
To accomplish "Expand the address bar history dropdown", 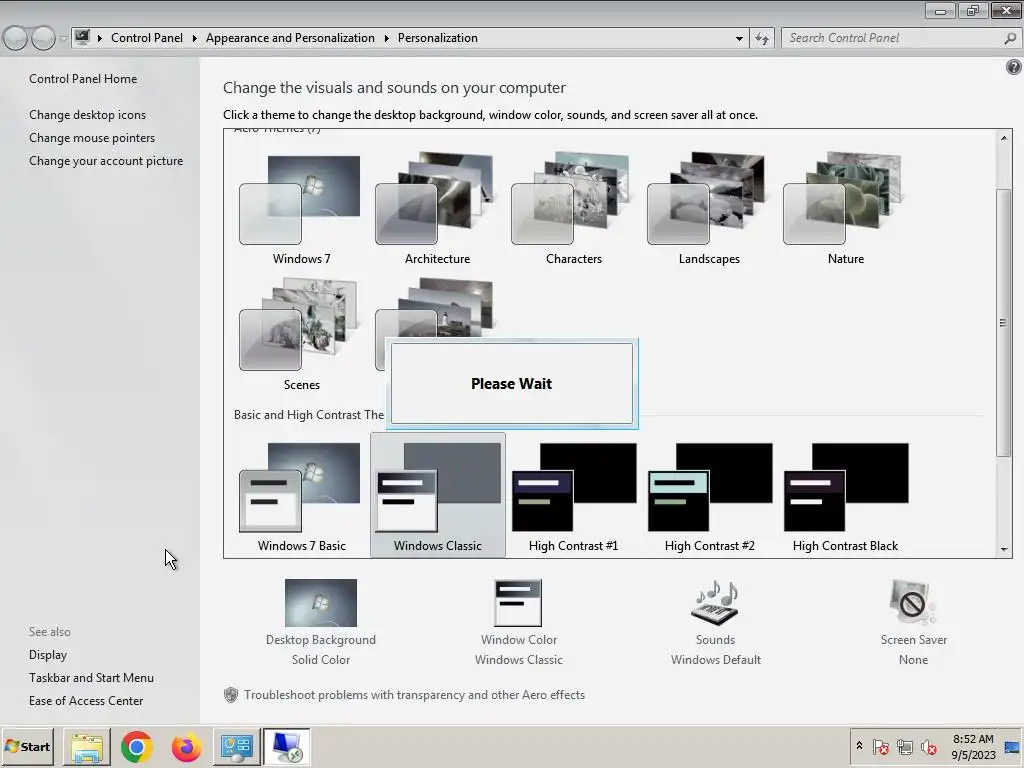I will tap(739, 39).
